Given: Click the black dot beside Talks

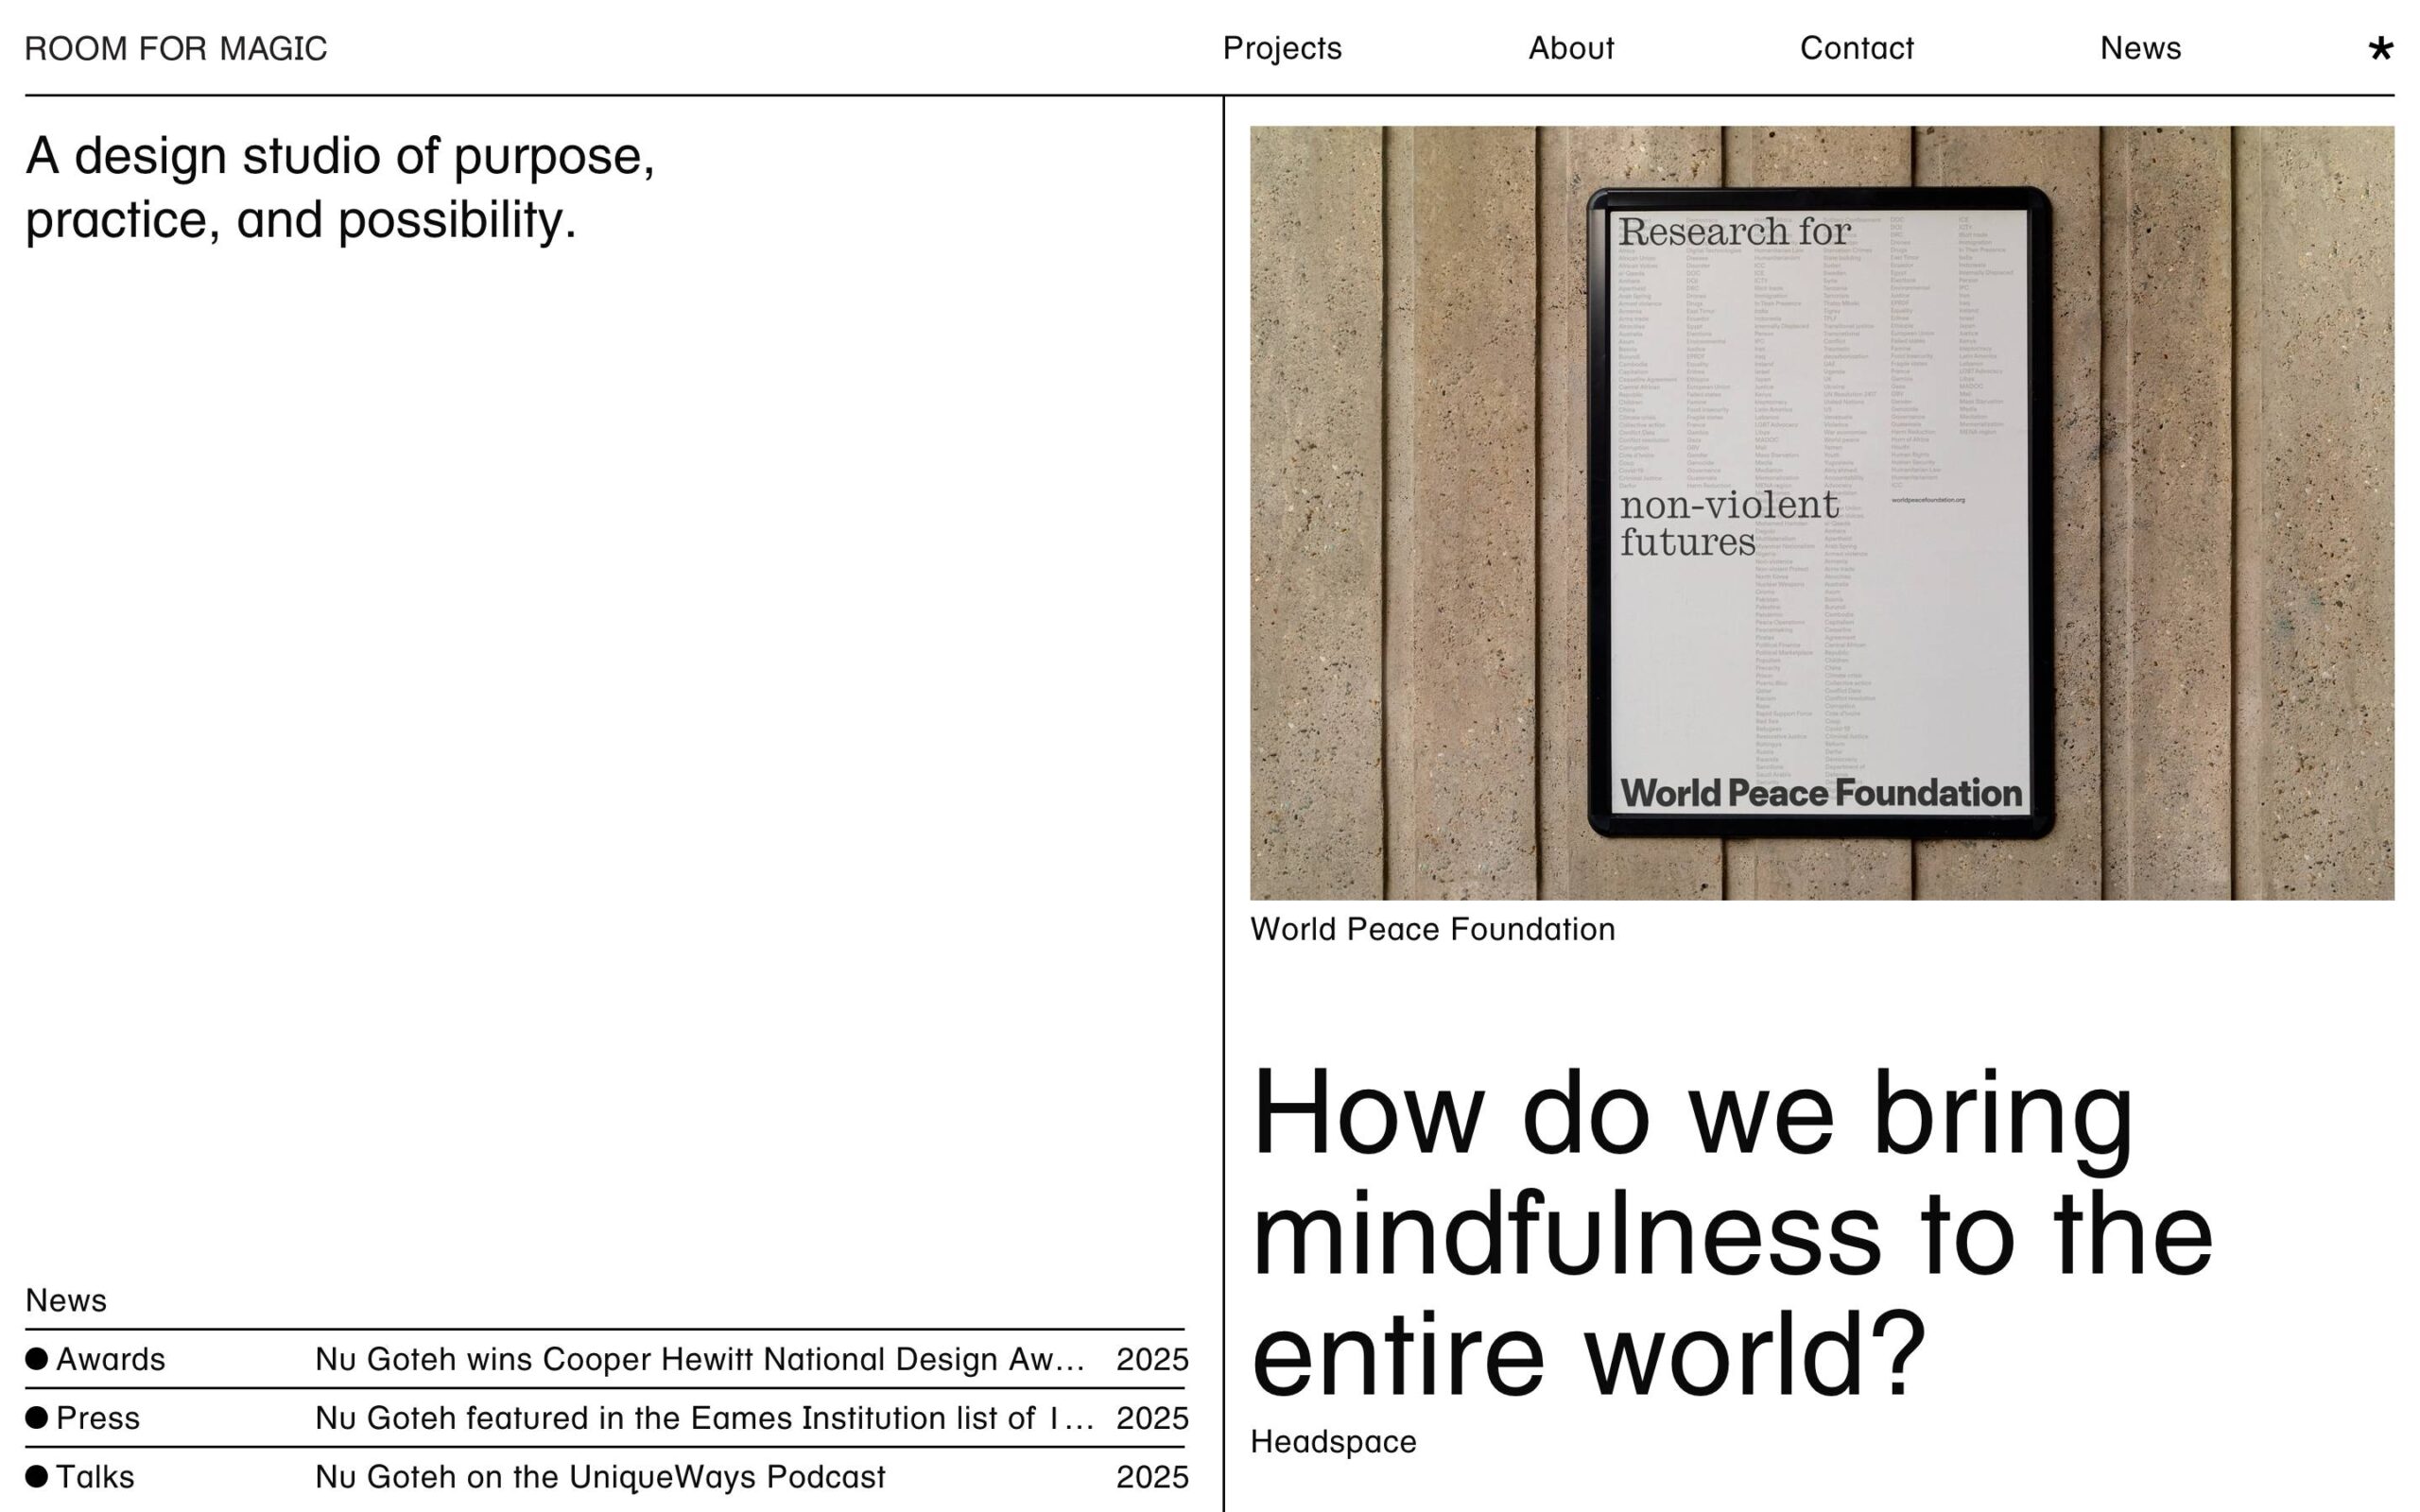Looking at the screenshot, I should [37, 1476].
